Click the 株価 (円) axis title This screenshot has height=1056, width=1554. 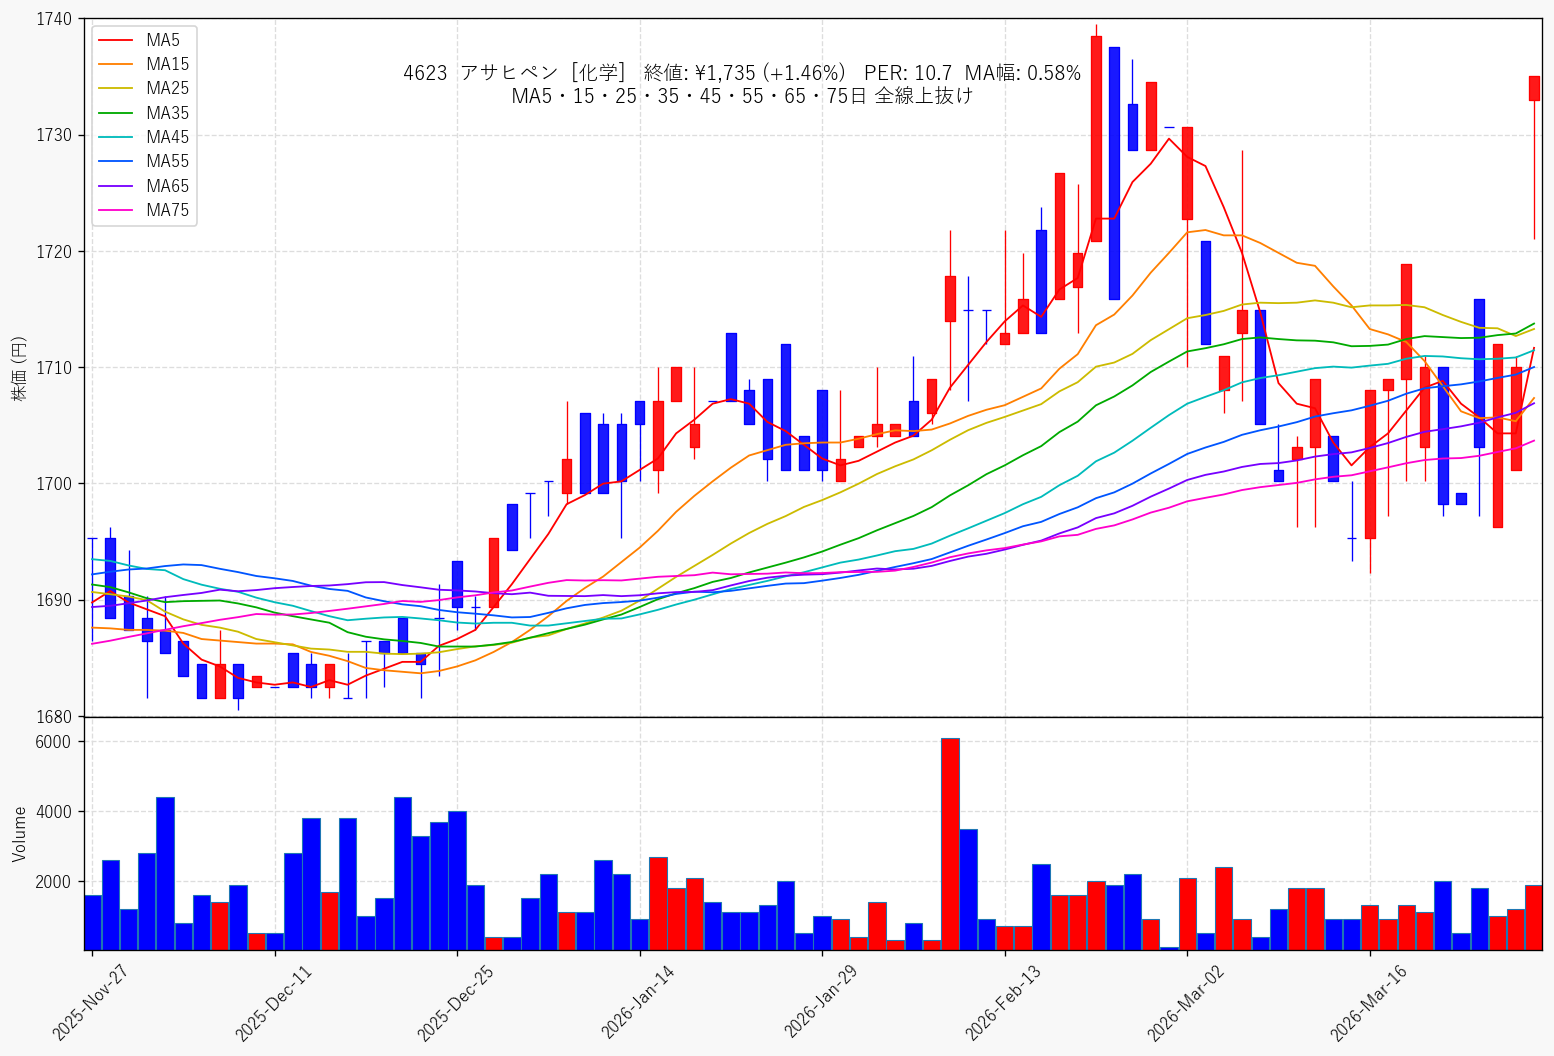[x=19, y=368]
